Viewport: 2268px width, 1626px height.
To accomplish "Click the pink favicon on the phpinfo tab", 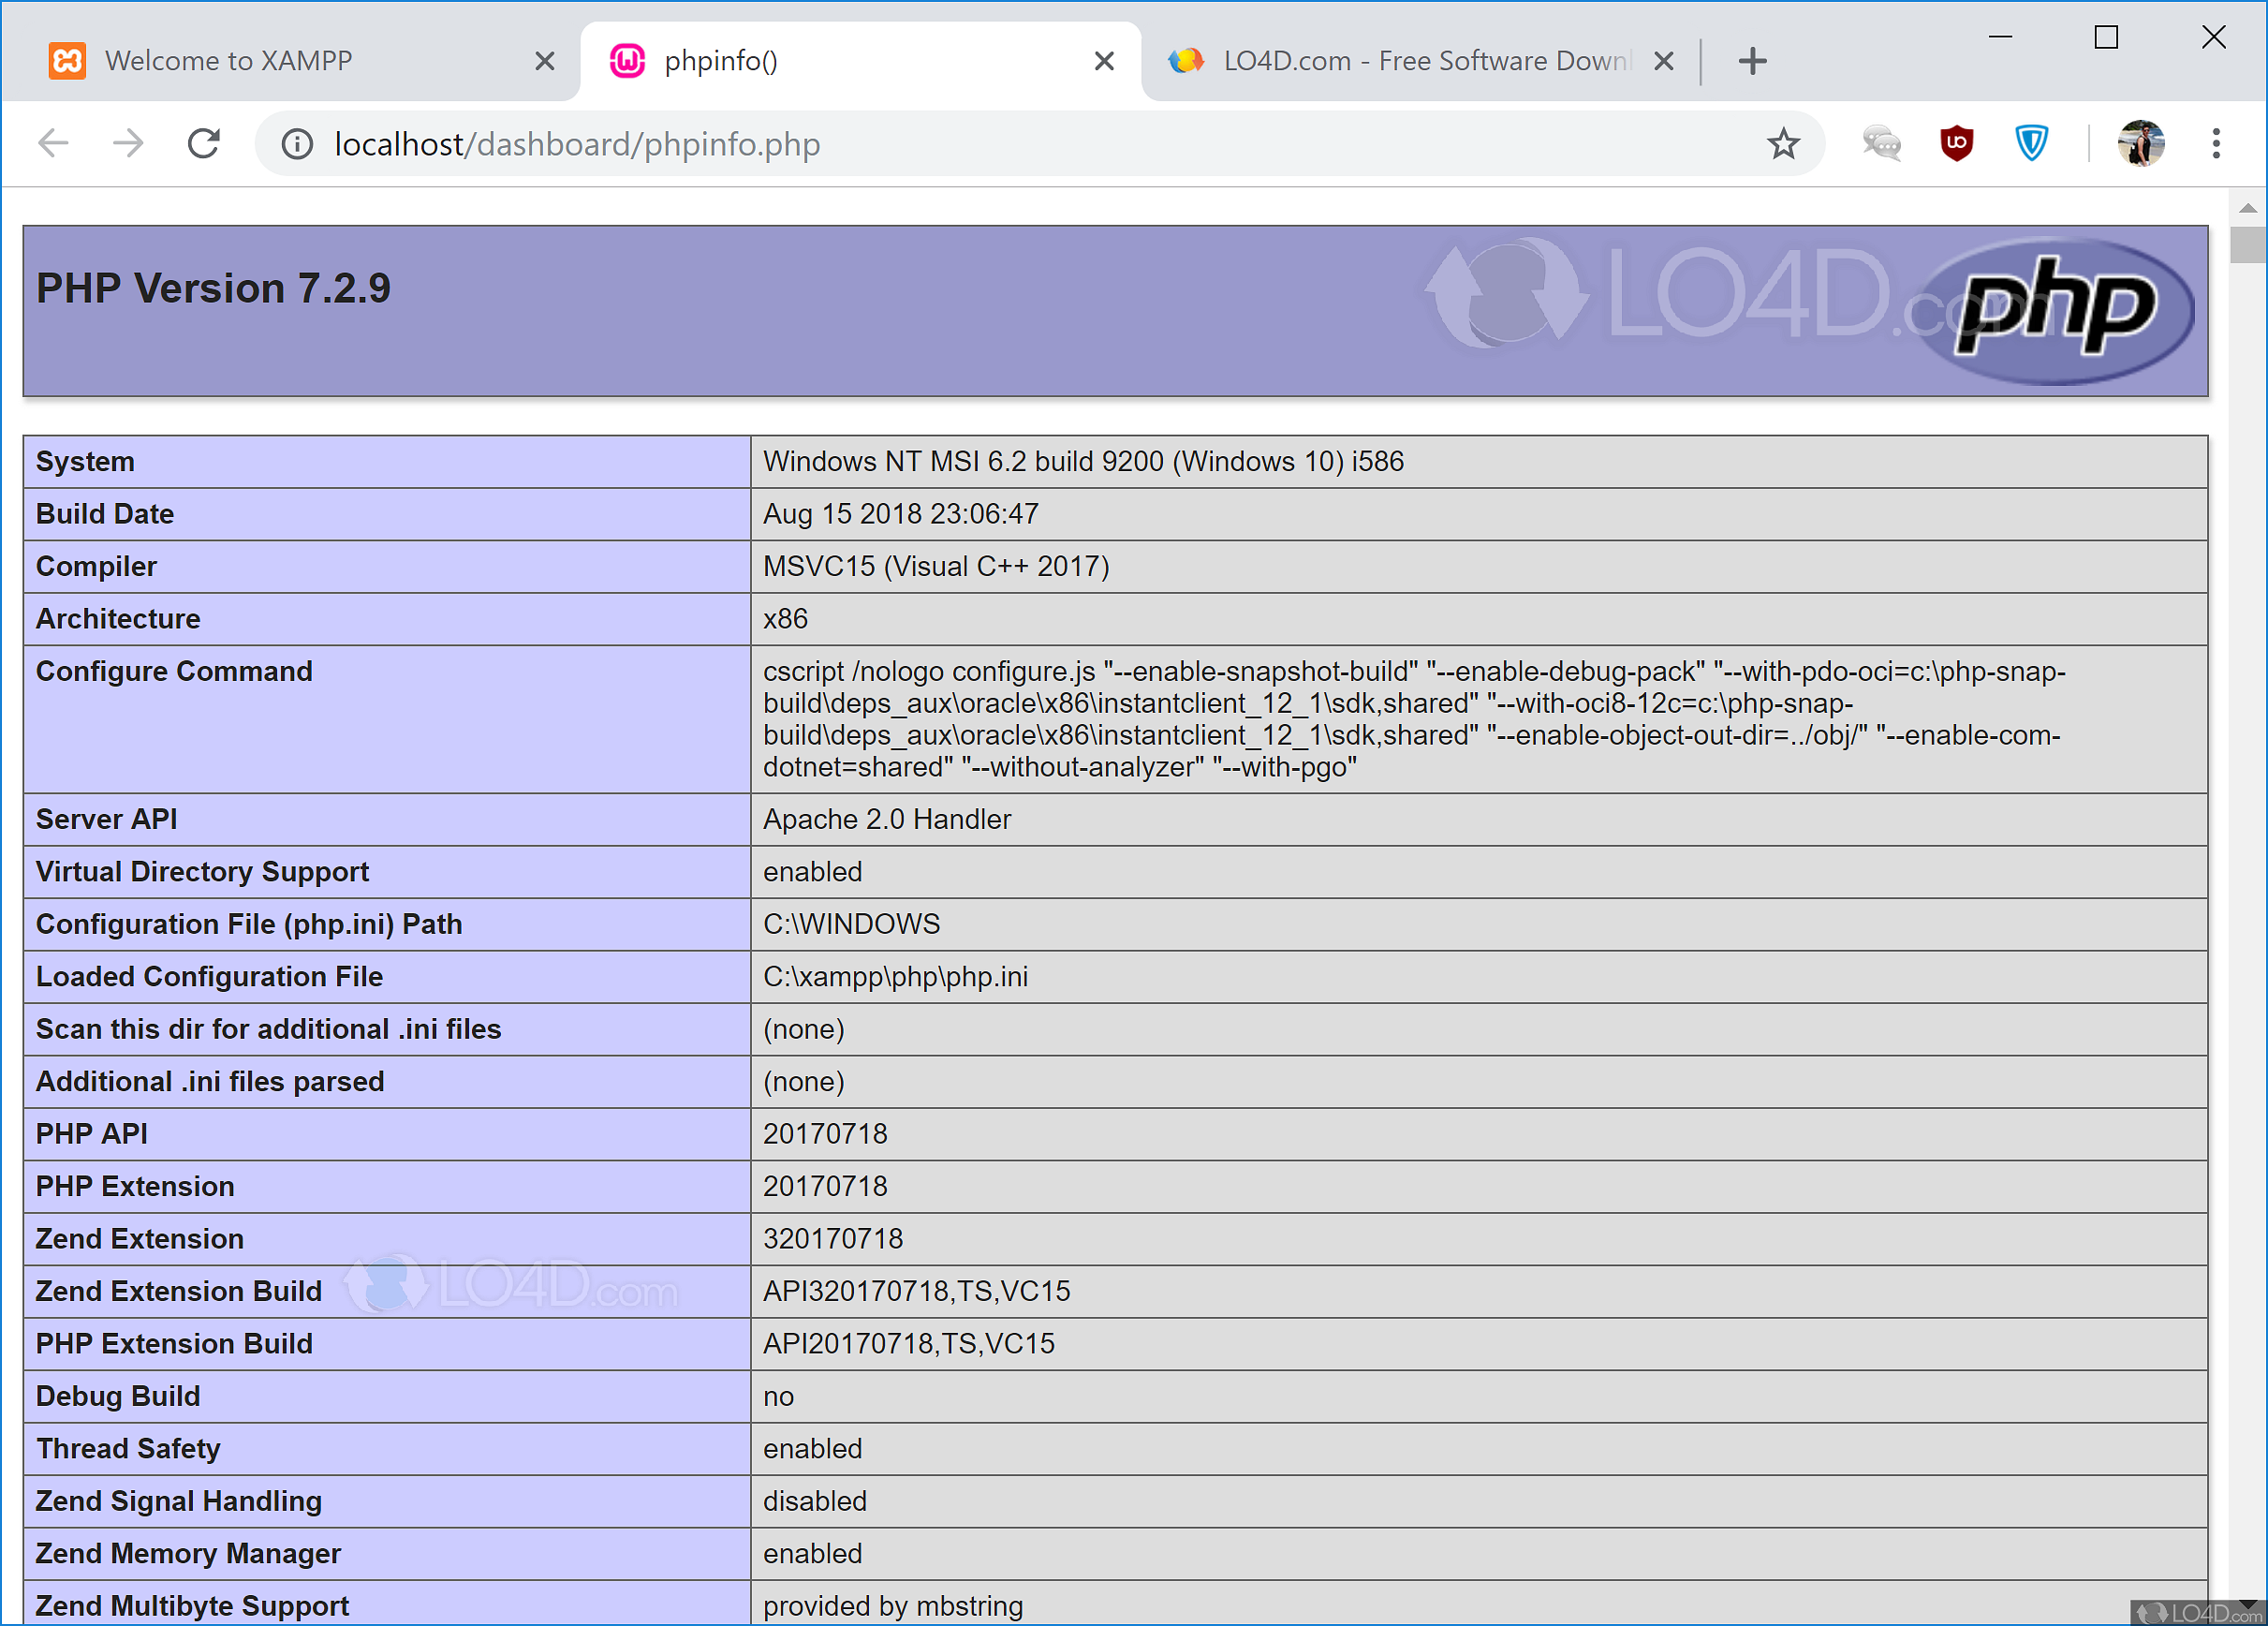I will pyautogui.click(x=627, y=60).
